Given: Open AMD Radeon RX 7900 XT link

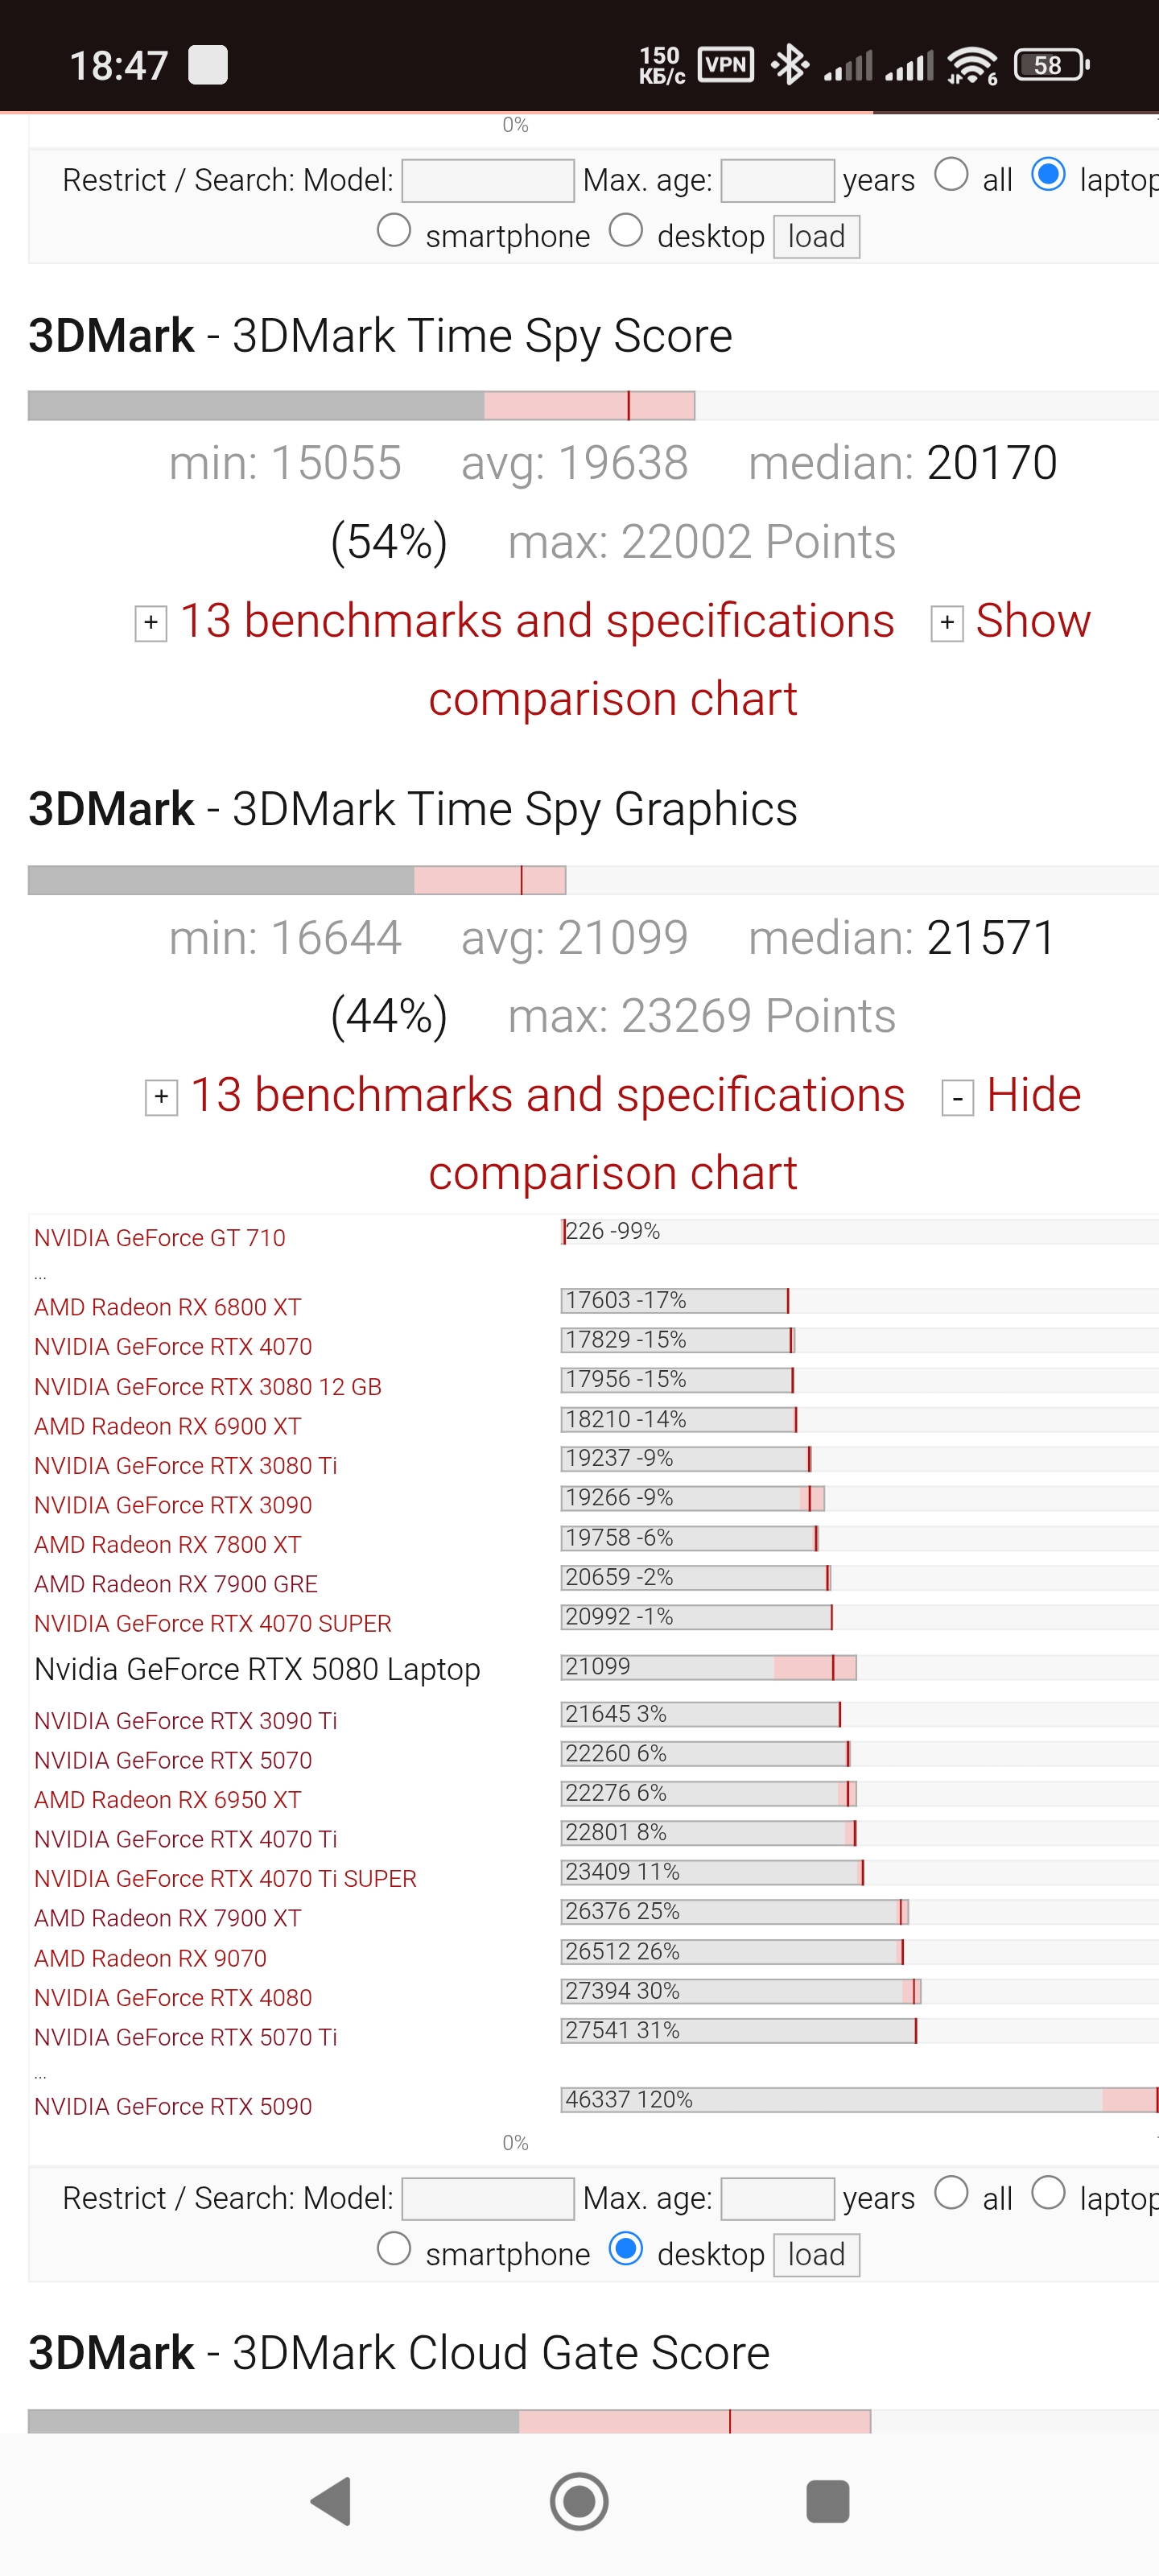Looking at the screenshot, I should (167, 1918).
